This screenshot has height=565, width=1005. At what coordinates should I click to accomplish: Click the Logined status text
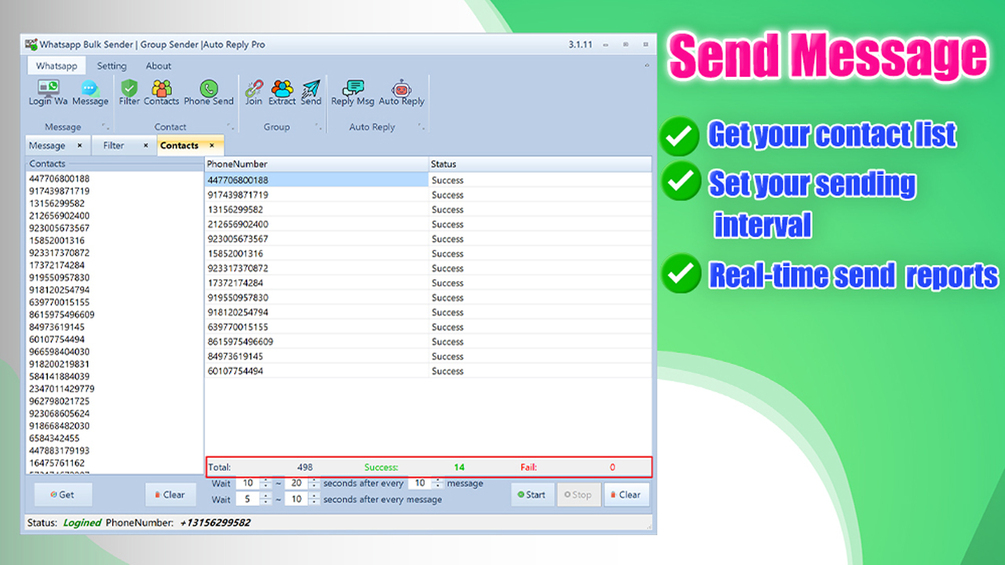82,523
